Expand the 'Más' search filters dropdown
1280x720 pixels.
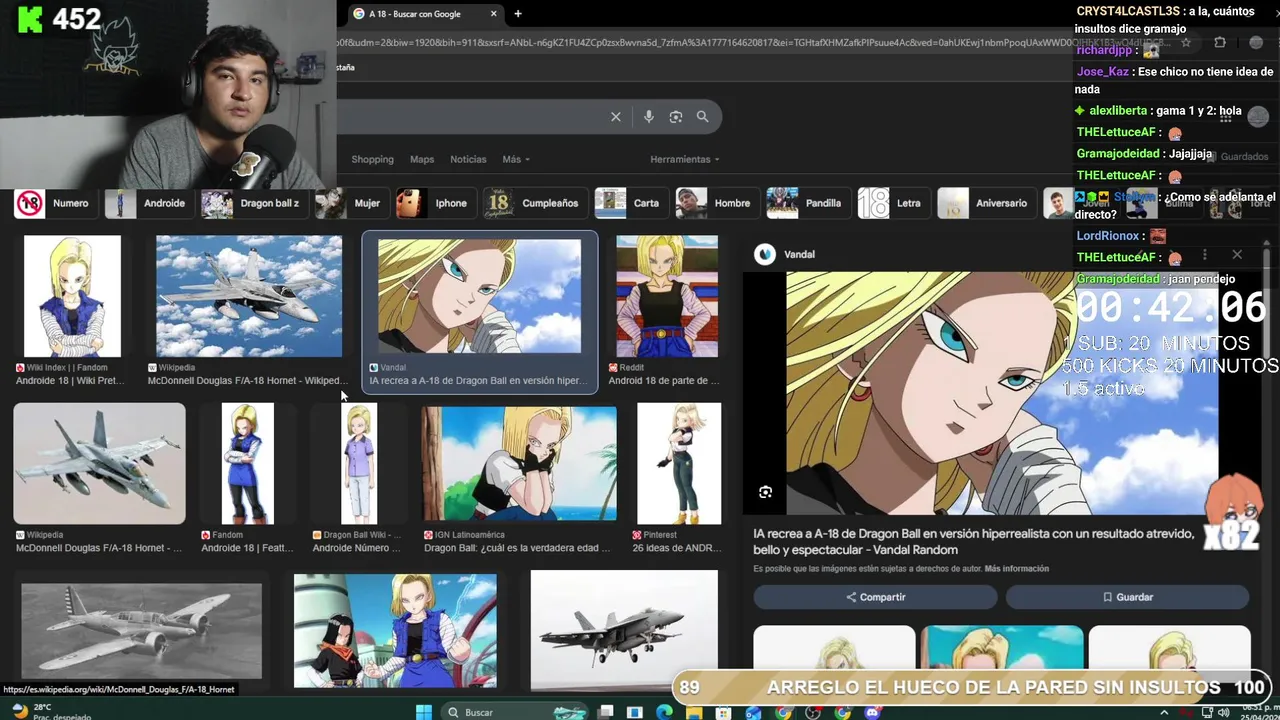(516, 159)
